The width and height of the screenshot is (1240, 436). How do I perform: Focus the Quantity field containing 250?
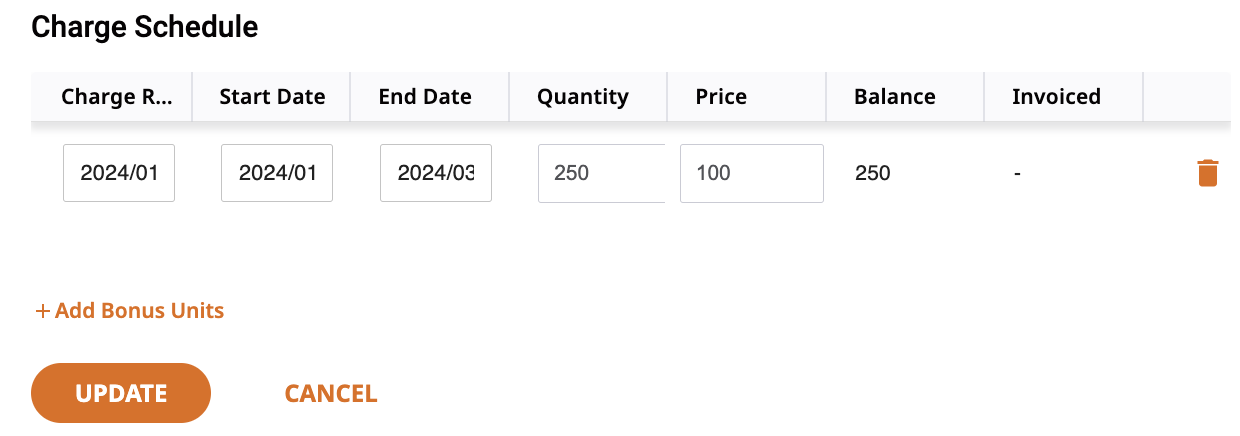pos(601,173)
